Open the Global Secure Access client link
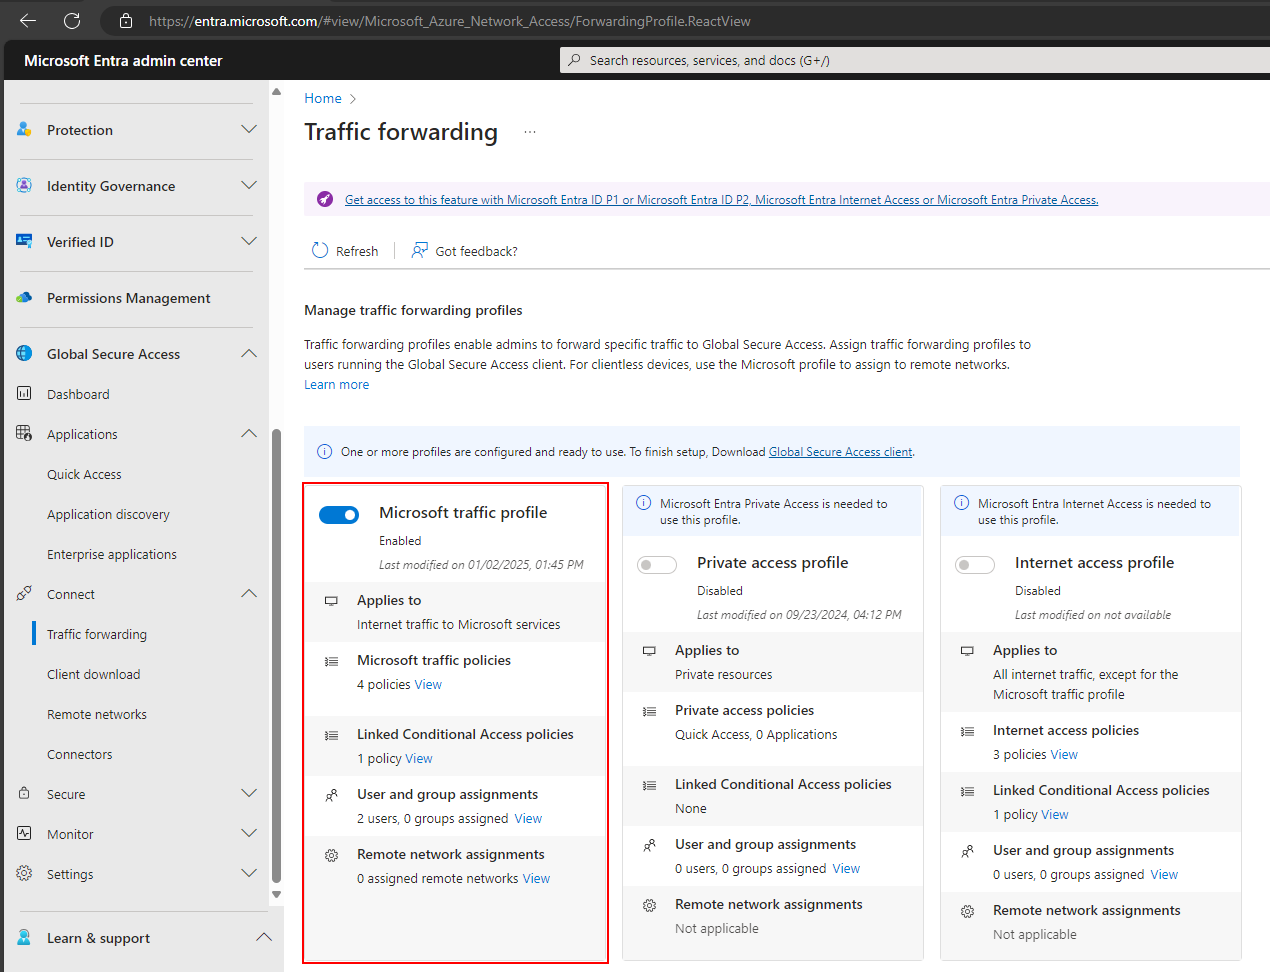The height and width of the screenshot is (972, 1270). (840, 452)
